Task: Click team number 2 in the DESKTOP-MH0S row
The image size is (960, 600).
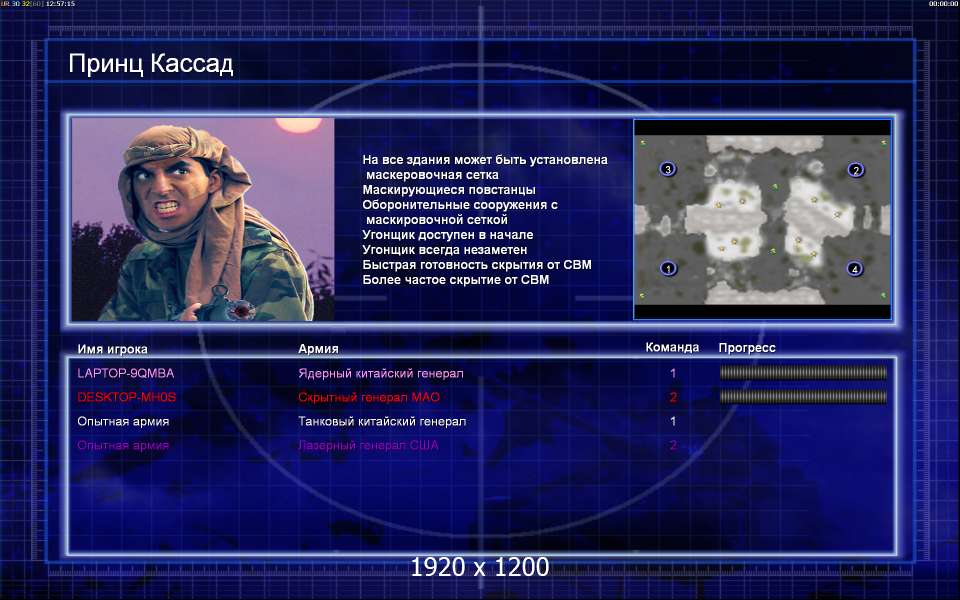Action: 673,397
